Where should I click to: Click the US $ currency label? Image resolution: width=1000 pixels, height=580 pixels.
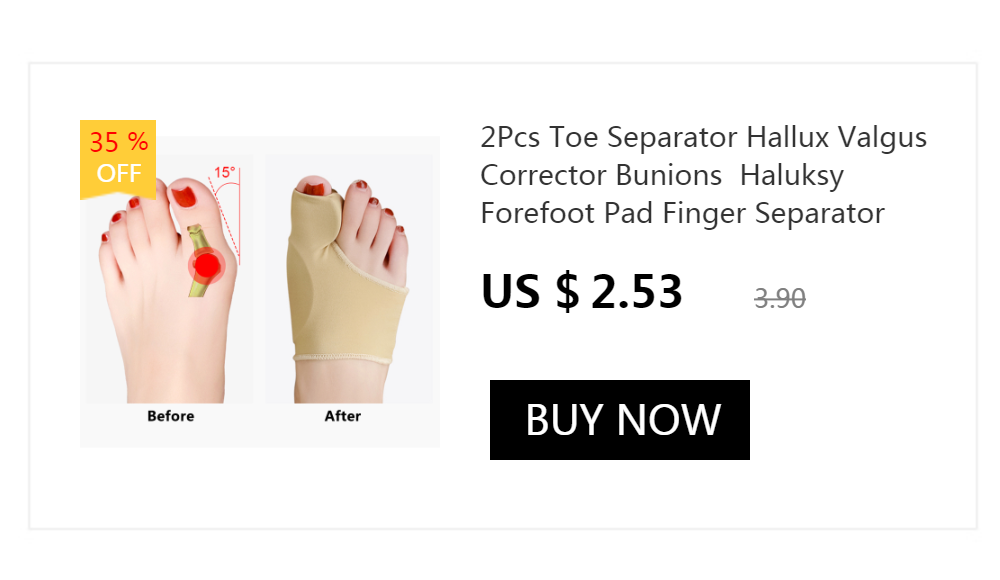click(x=530, y=292)
